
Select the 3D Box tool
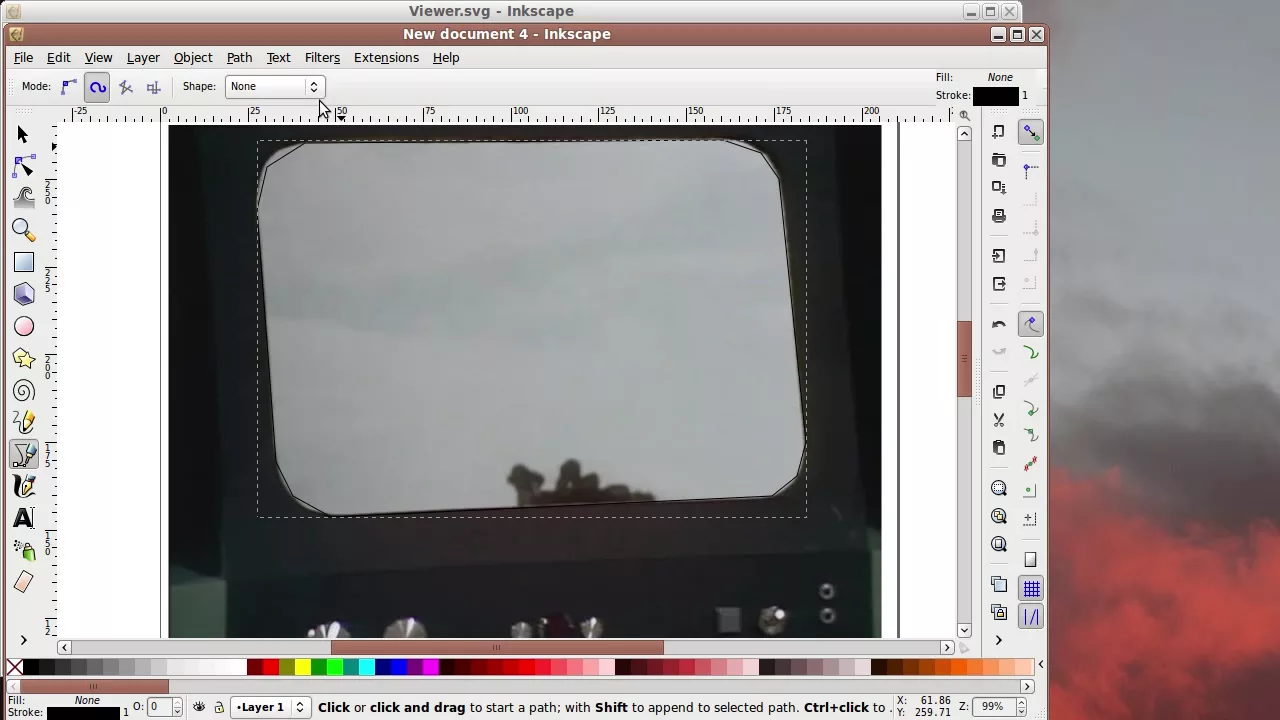[x=24, y=294]
